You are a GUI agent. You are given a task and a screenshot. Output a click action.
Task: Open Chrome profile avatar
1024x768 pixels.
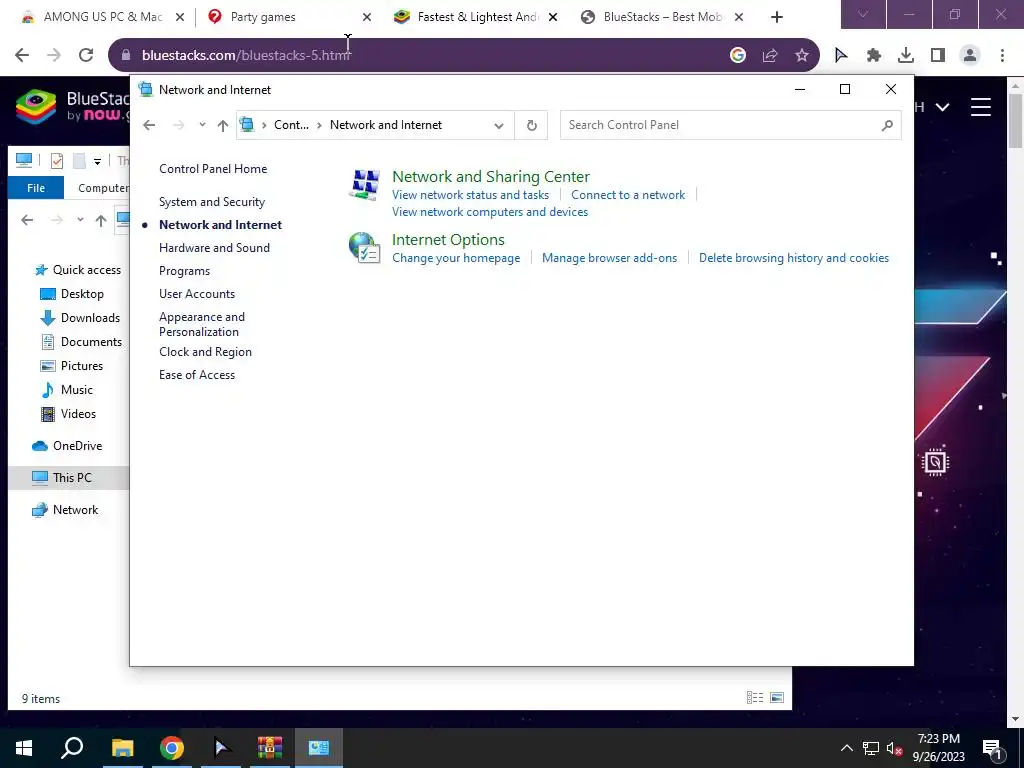(x=970, y=56)
